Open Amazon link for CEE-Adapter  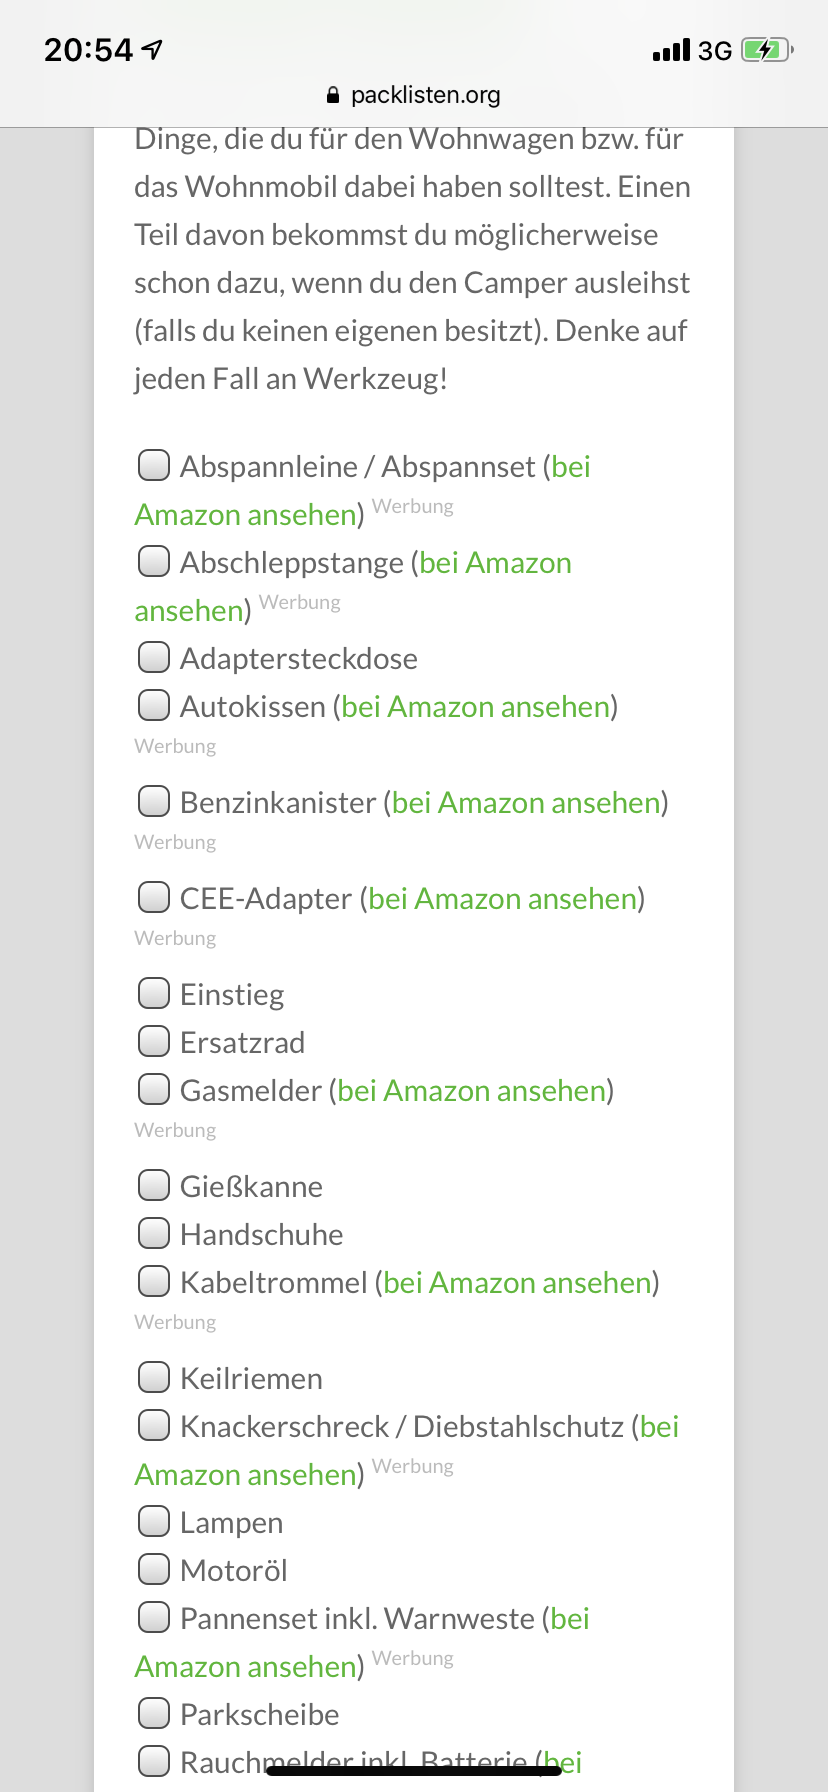point(502,899)
